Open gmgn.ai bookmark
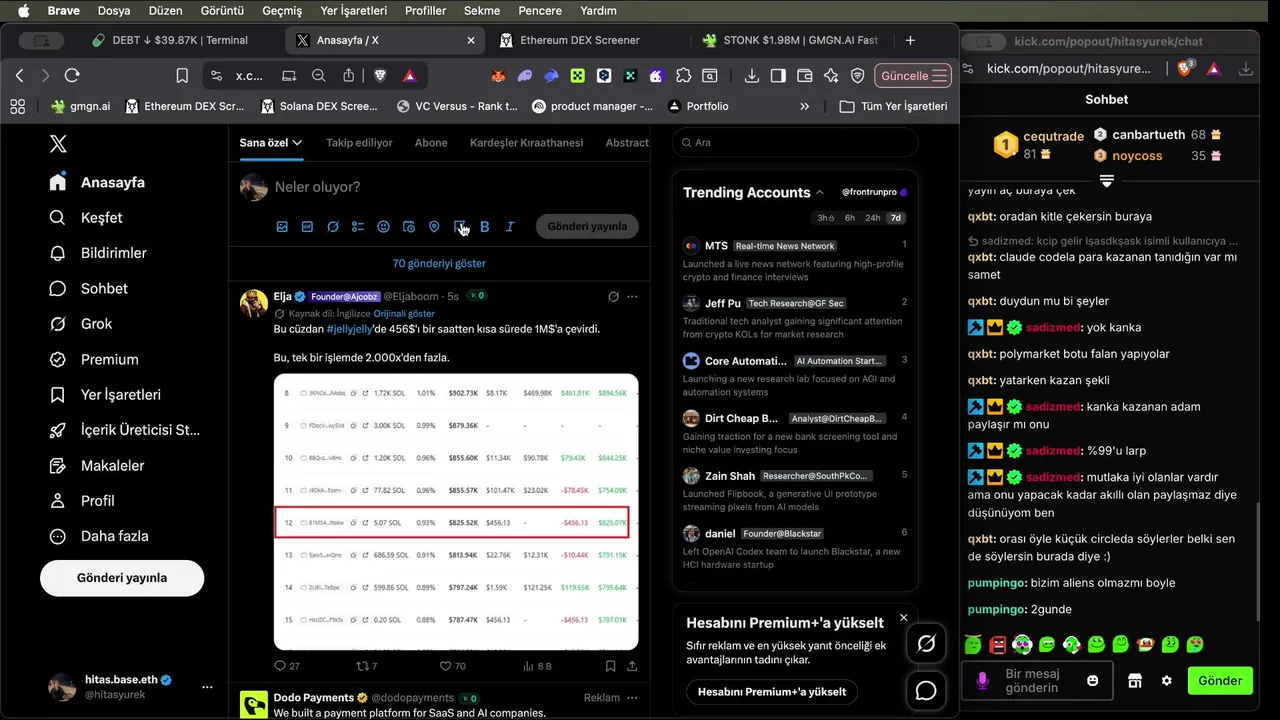This screenshot has width=1280, height=720. pos(82,106)
